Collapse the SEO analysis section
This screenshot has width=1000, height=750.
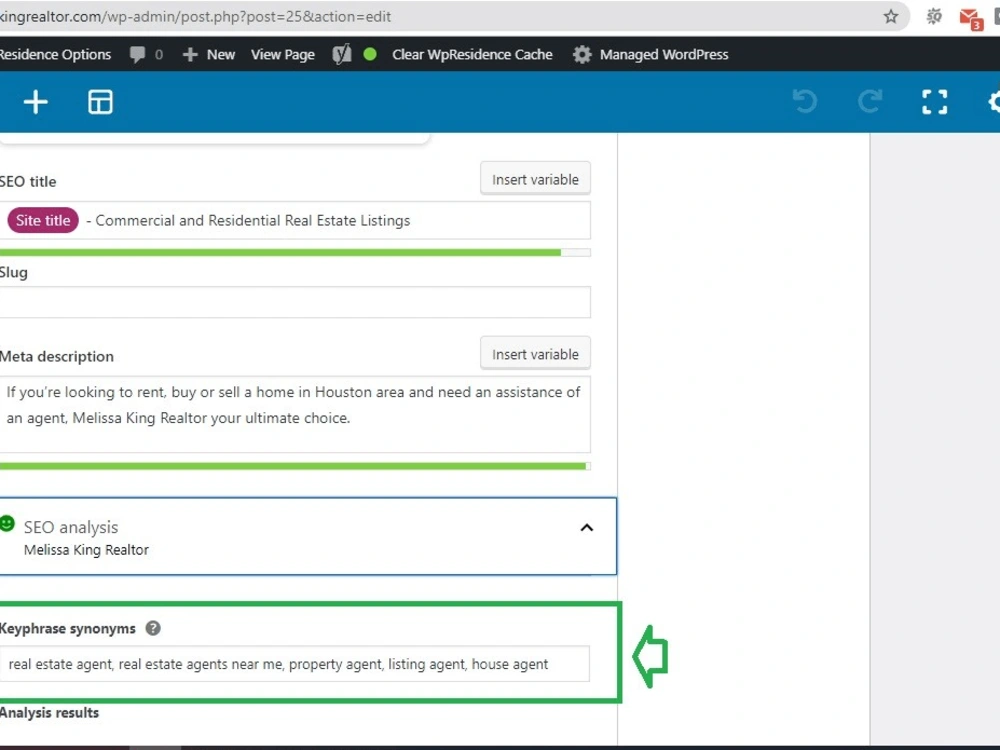coord(587,528)
